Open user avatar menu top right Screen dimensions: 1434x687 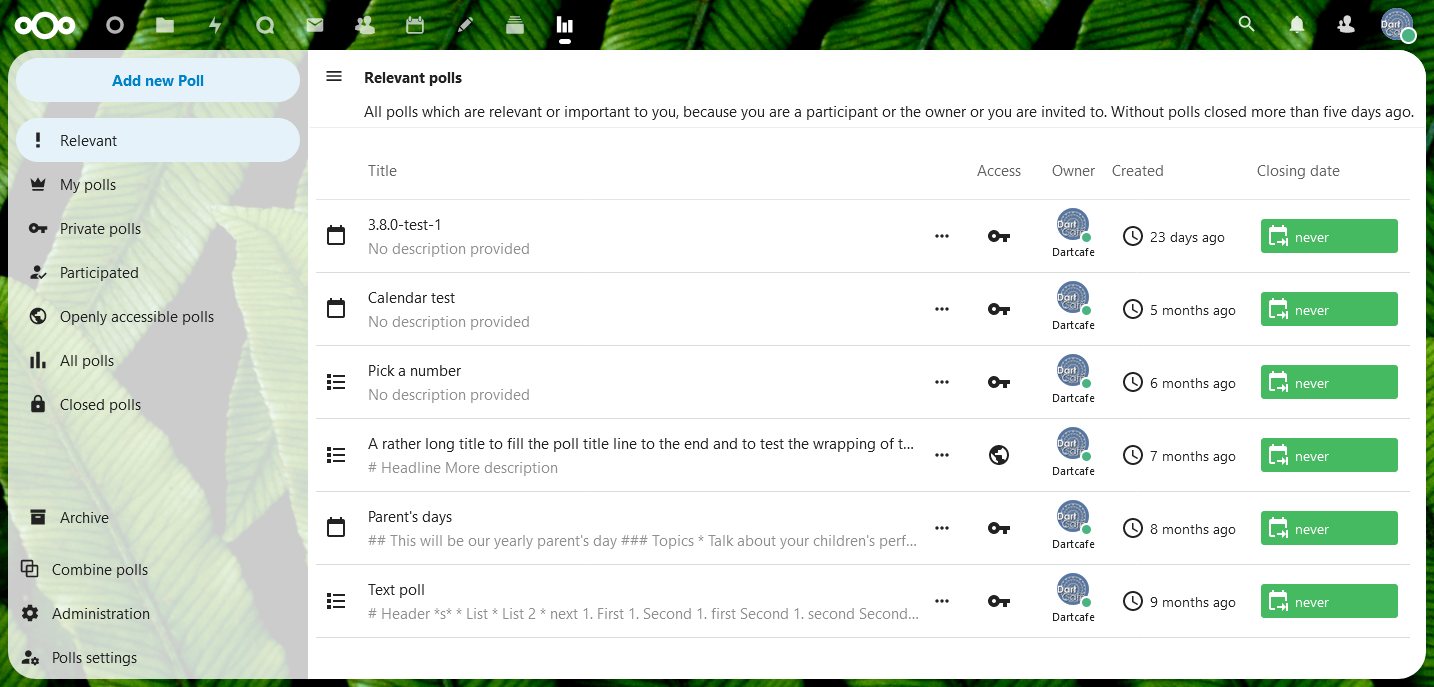(x=1397, y=25)
